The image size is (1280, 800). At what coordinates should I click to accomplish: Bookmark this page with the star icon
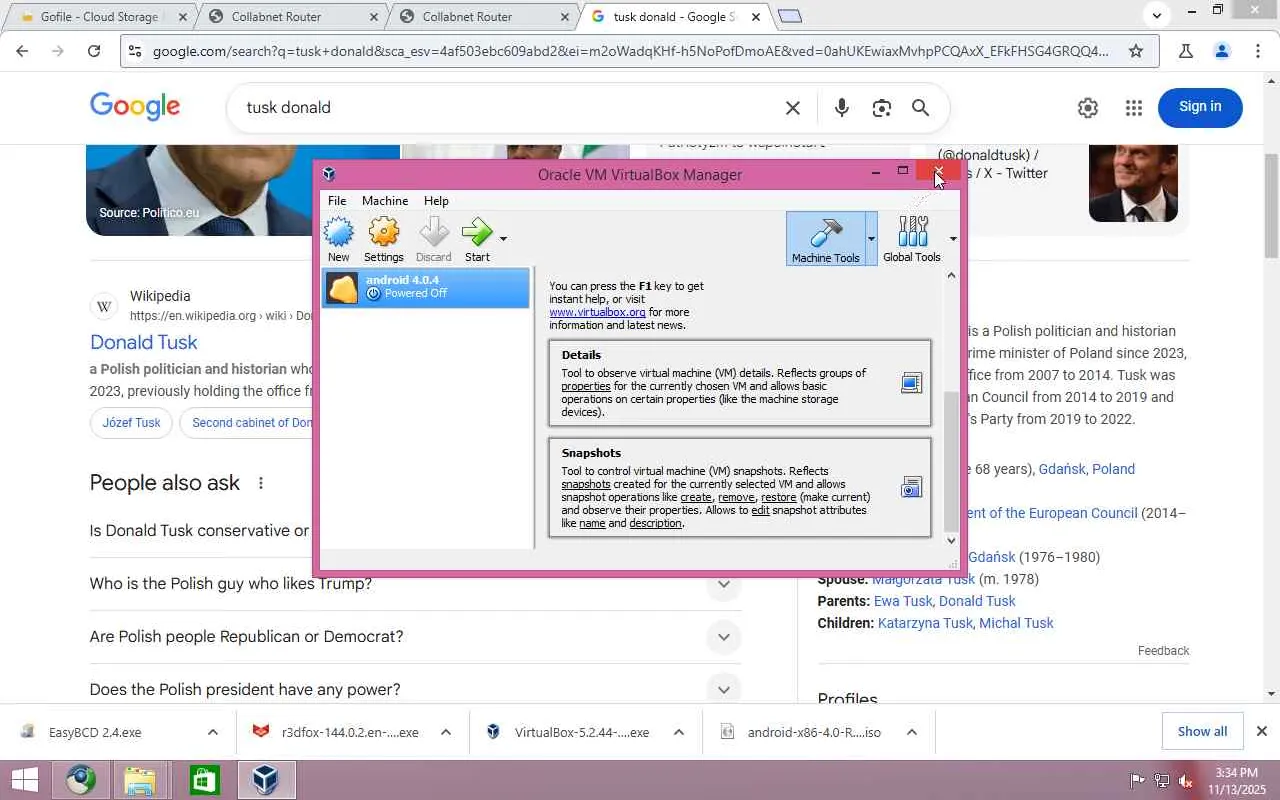tap(1136, 51)
